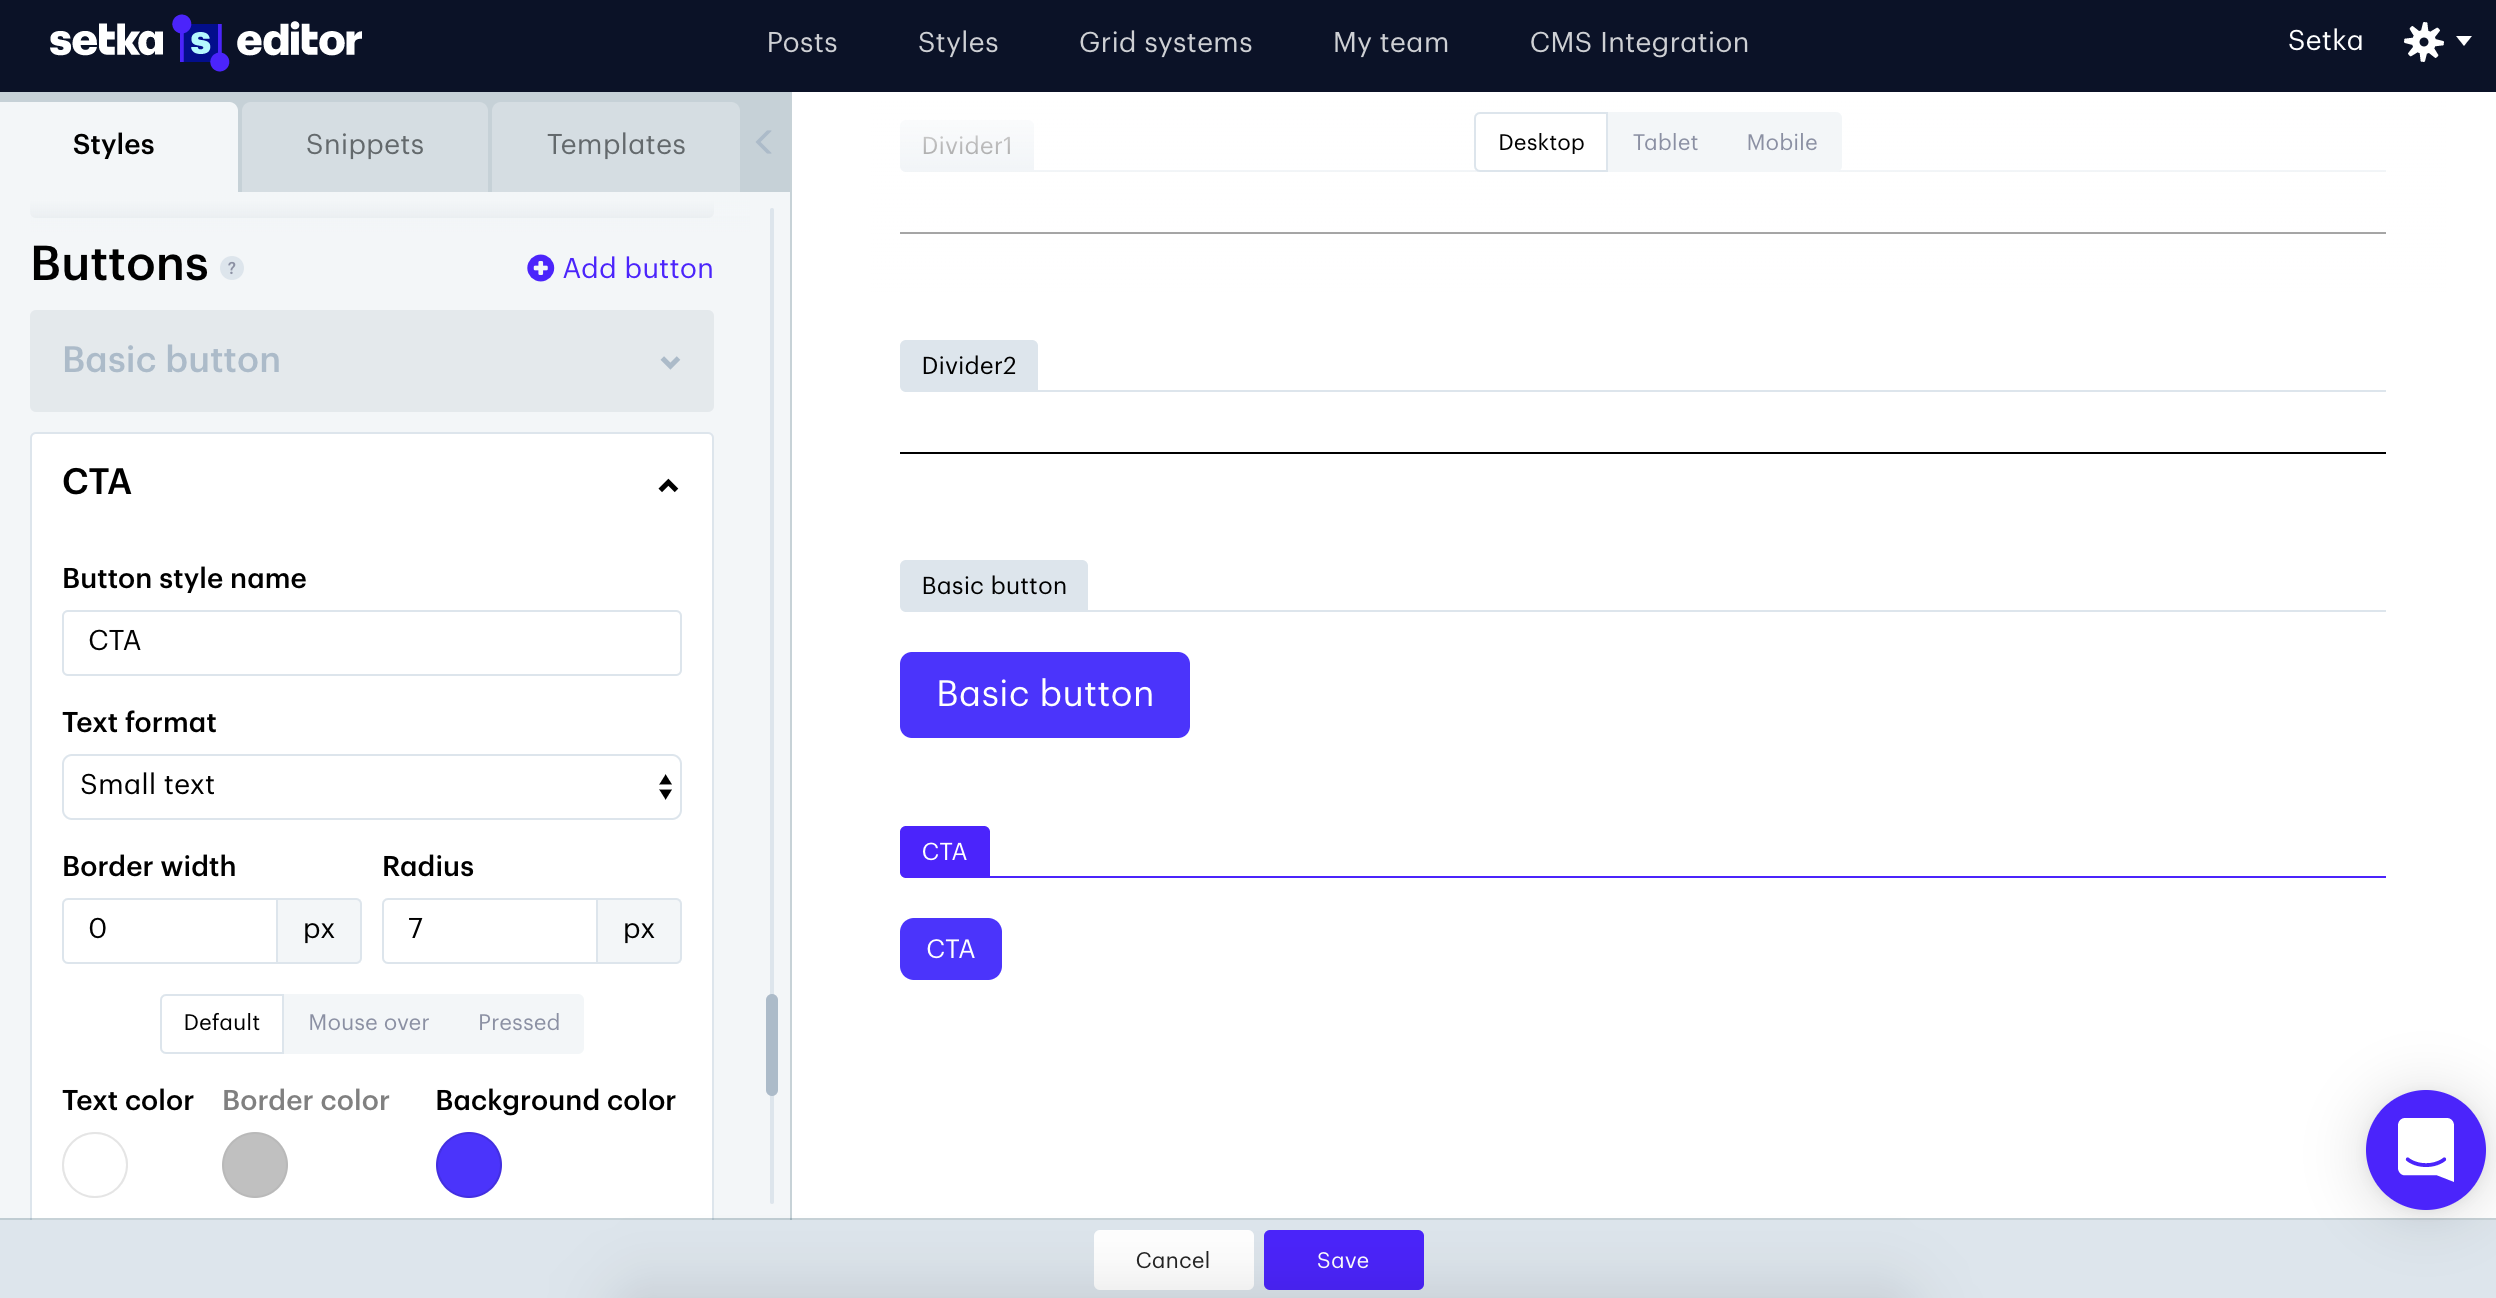Open the settings gear menu top right
This screenshot has height=1298, width=2496.
[x=2426, y=42]
